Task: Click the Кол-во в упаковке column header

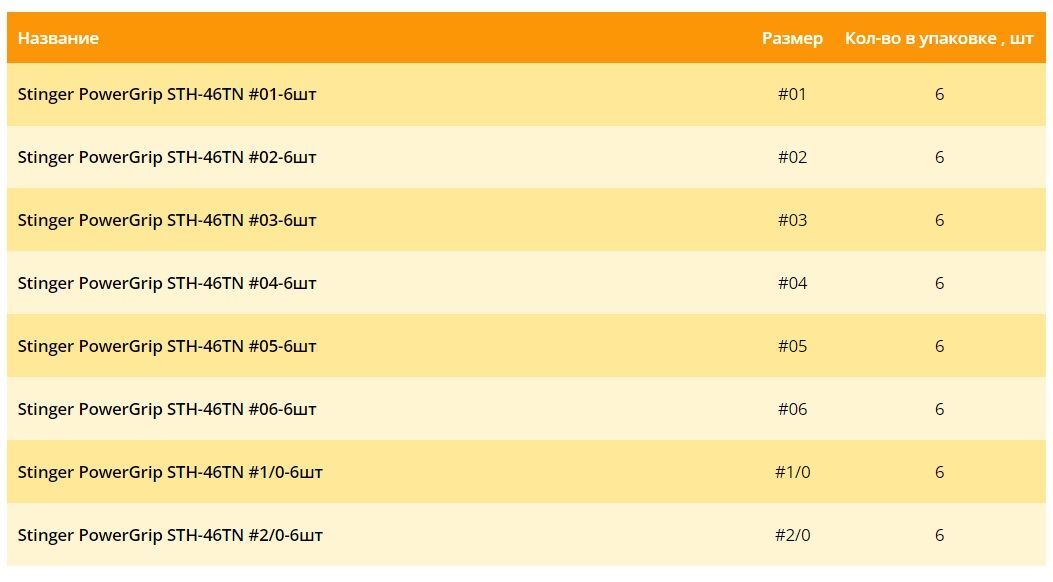Action: tap(938, 38)
